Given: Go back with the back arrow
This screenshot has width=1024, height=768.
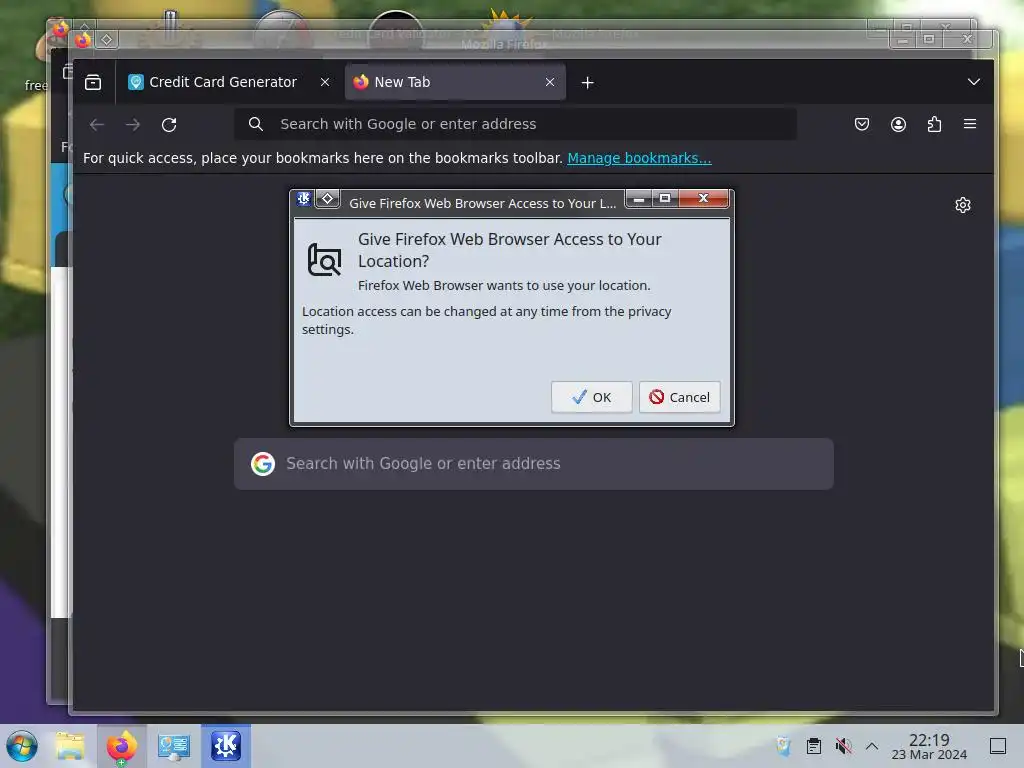Looking at the screenshot, I should click(97, 124).
